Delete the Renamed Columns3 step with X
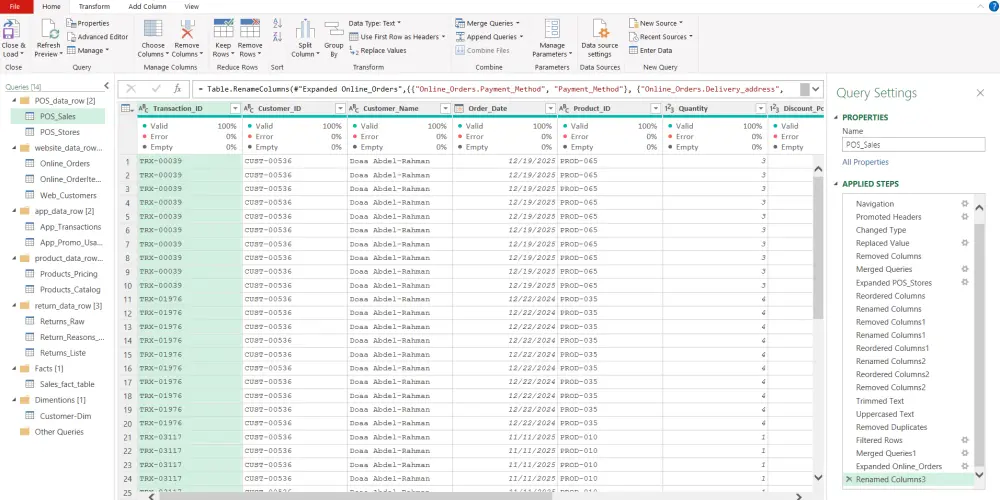 848,479
